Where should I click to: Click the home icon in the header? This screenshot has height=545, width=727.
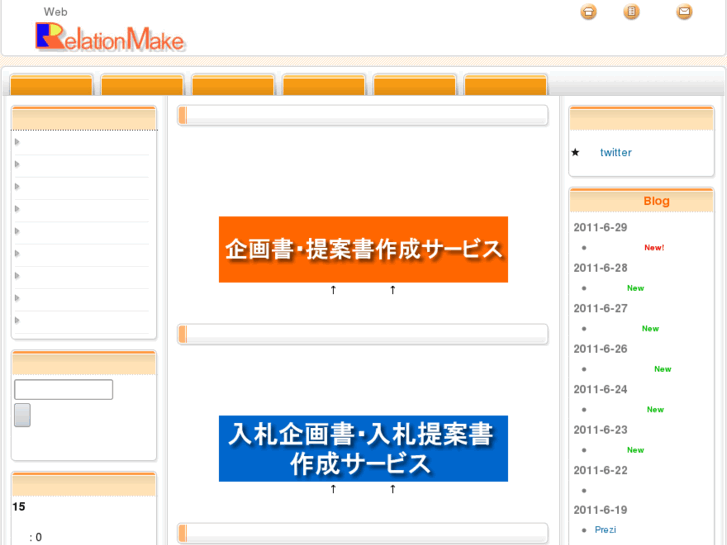(588, 12)
